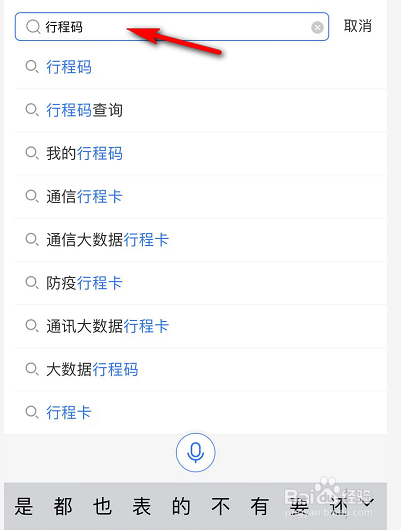
Task: Pick the candidate word 都
Action: pyautogui.click(x=63, y=506)
